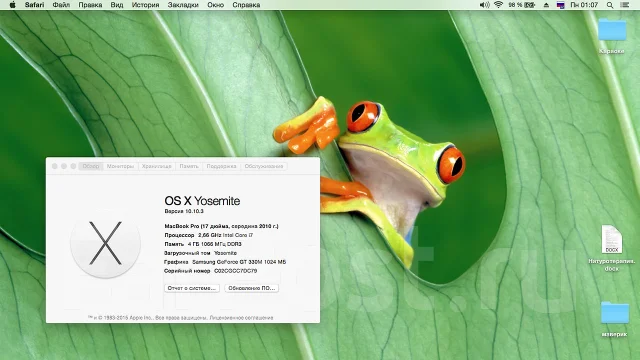Open the История menu
This screenshot has height=360, width=640.
point(145,5)
